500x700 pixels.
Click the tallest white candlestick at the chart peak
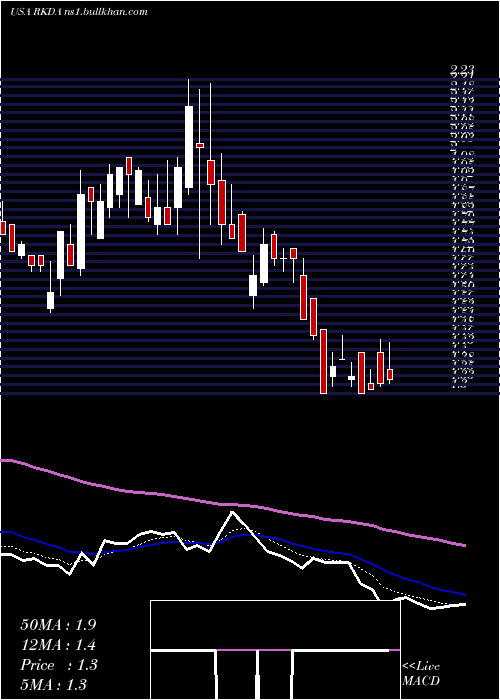189,146
